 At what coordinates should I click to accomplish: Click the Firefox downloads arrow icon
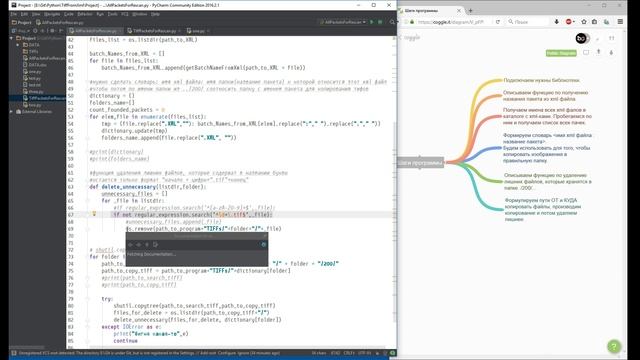point(556,22)
